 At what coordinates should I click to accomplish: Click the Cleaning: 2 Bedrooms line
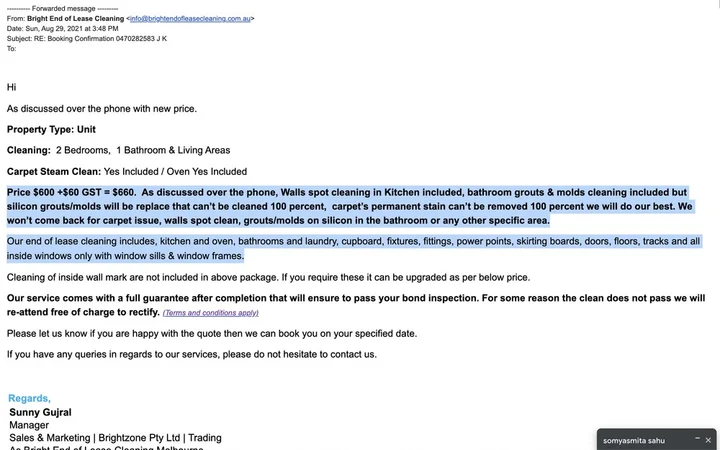(x=118, y=150)
